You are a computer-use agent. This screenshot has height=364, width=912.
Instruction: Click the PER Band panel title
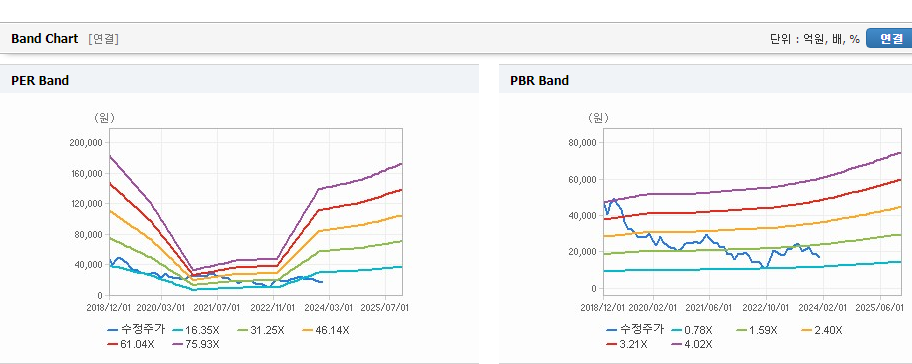40,80
